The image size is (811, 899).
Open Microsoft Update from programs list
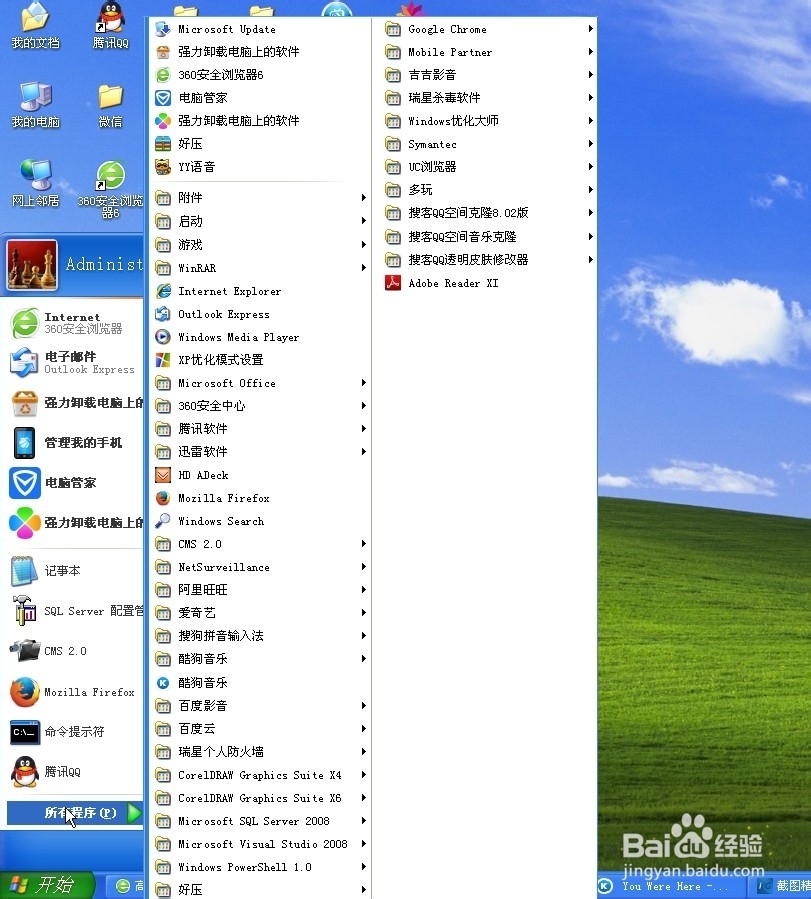260,29
